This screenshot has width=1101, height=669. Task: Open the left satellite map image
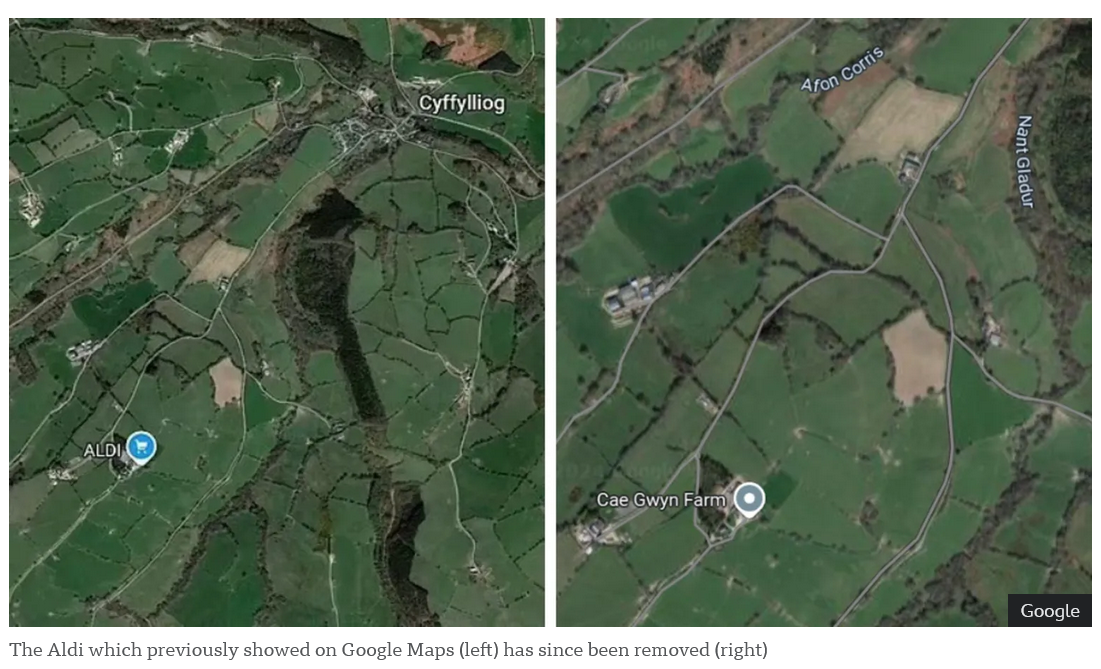point(277,322)
